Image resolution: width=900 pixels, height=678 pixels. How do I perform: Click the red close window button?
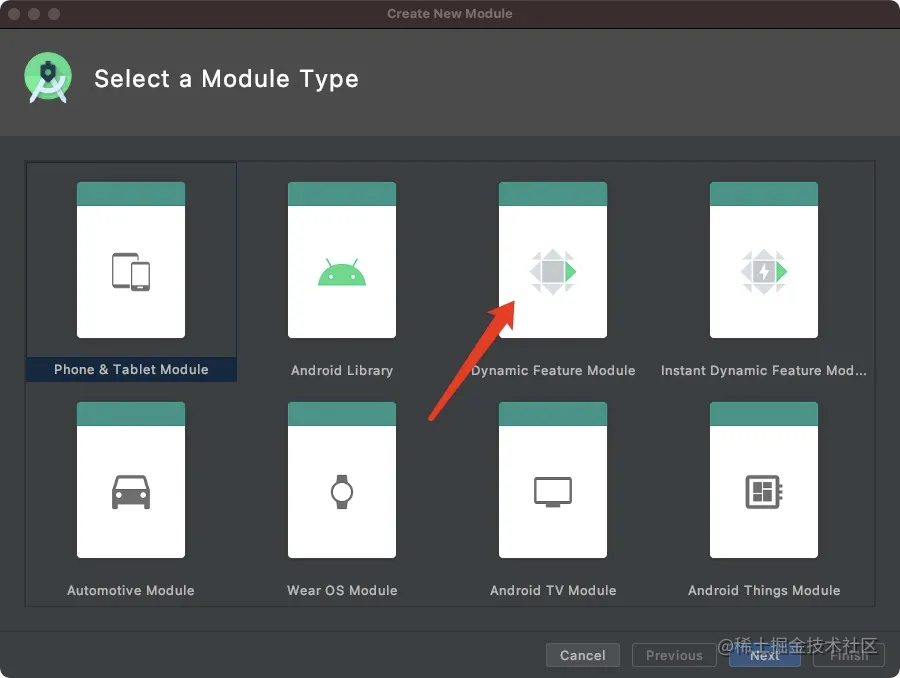point(14,14)
